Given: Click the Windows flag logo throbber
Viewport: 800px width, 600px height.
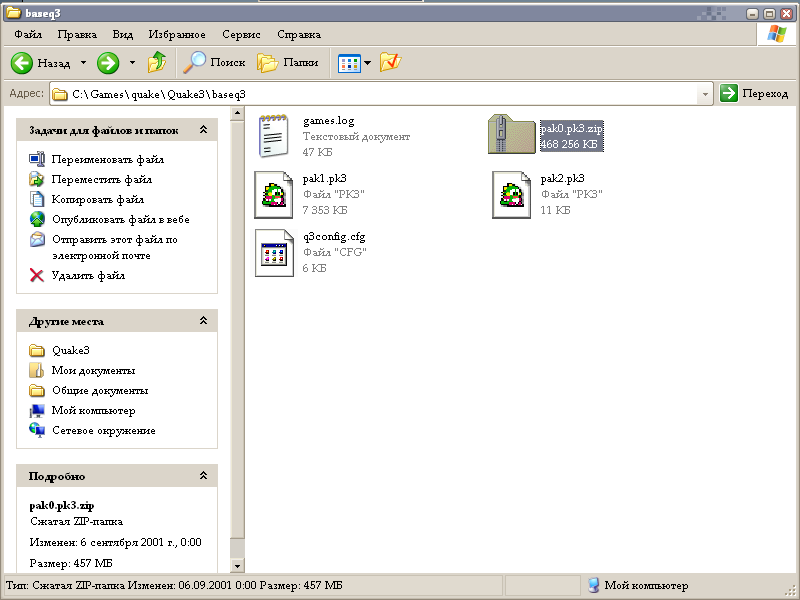Looking at the screenshot, I should (x=777, y=35).
